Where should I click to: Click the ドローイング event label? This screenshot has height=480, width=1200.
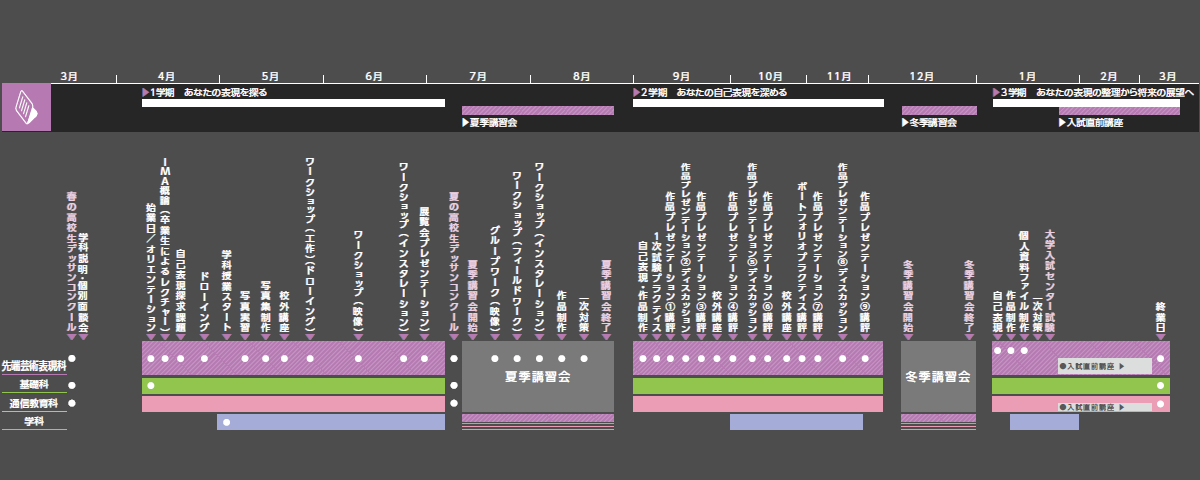pyautogui.click(x=204, y=303)
